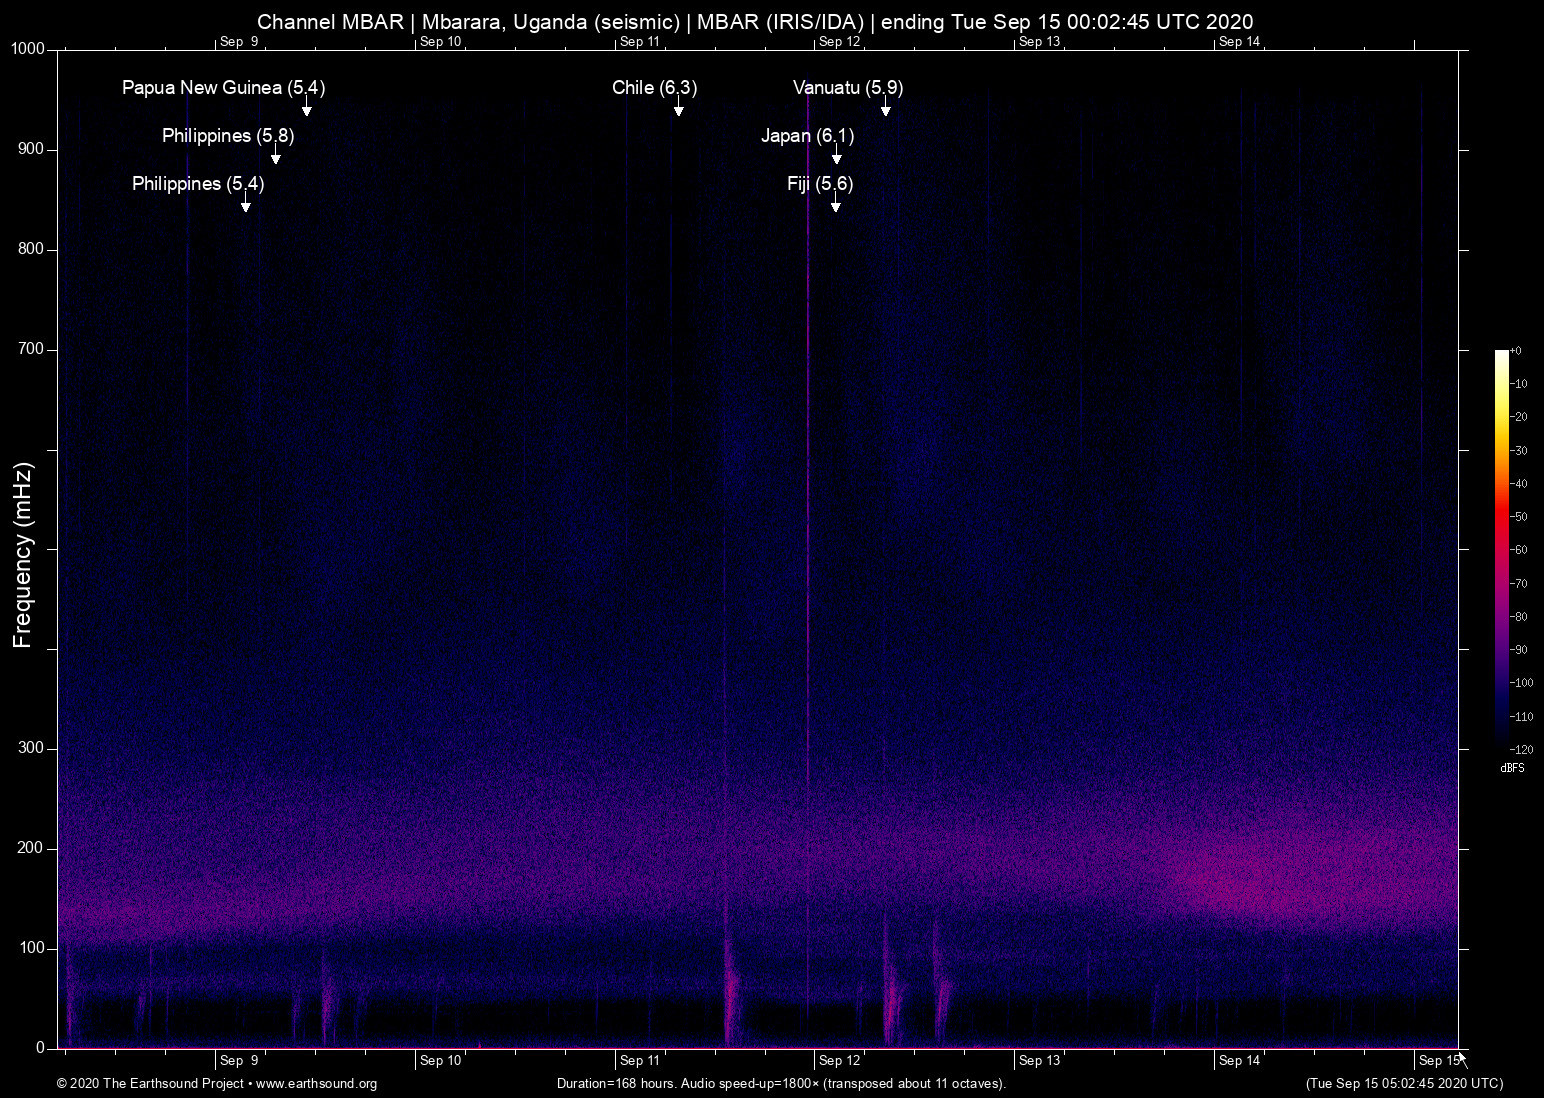Screen dimensions: 1544x1098
Task: Select the Sep 9 tick on the top axis
Action: click(x=238, y=42)
